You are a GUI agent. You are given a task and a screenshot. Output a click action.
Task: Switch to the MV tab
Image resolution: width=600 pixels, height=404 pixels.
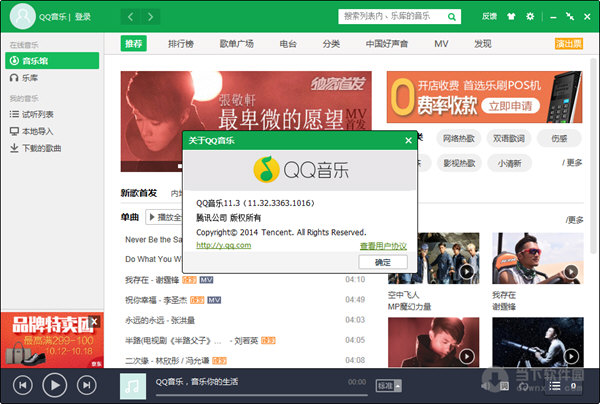[x=441, y=44]
